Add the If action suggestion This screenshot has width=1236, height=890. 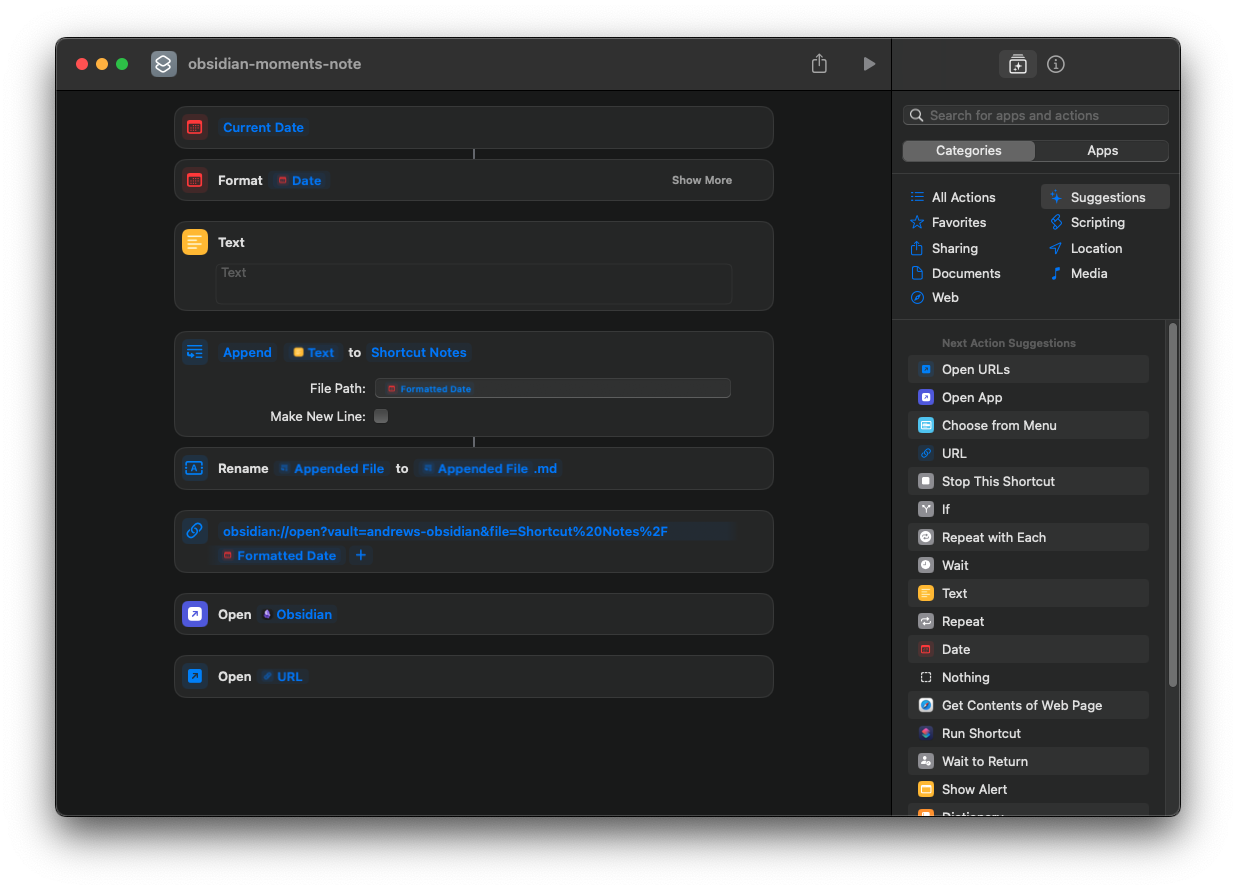pos(1028,509)
